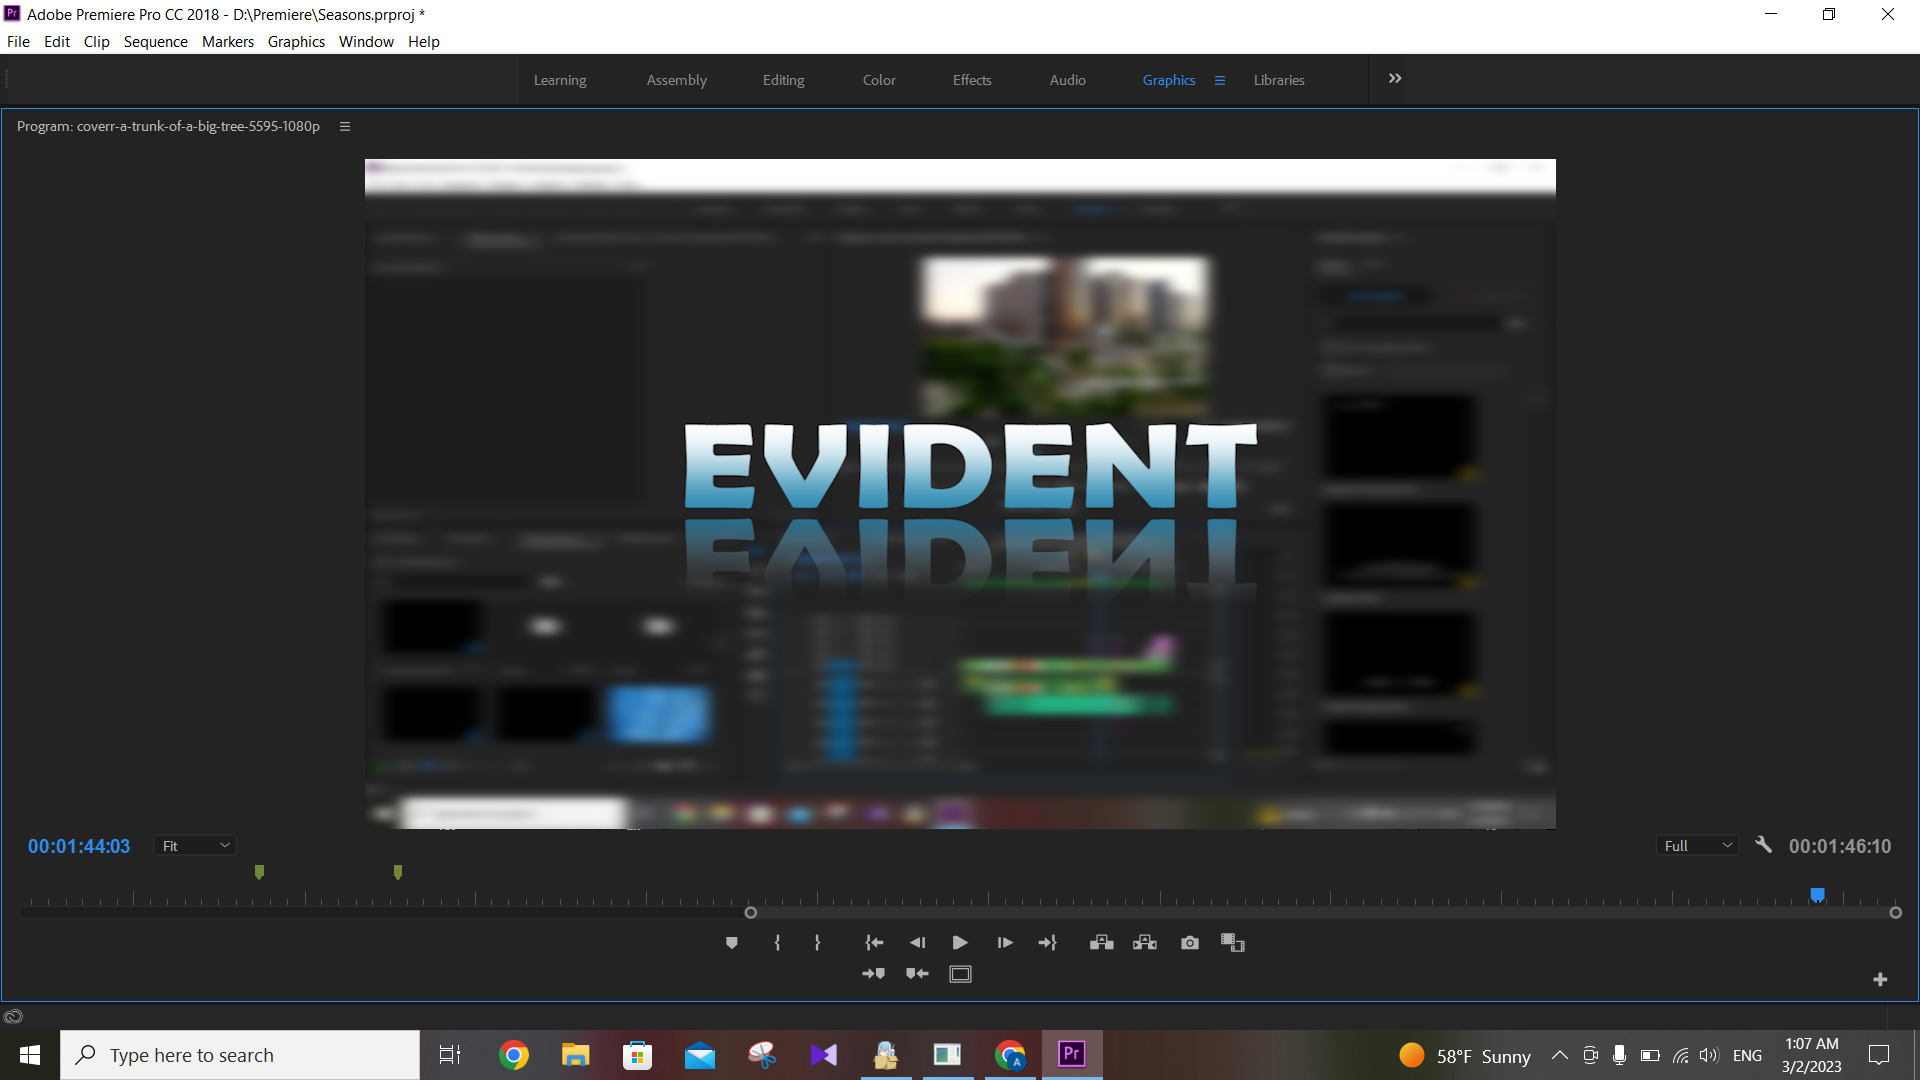
Task: Step back one frame
Action: coord(917,943)
